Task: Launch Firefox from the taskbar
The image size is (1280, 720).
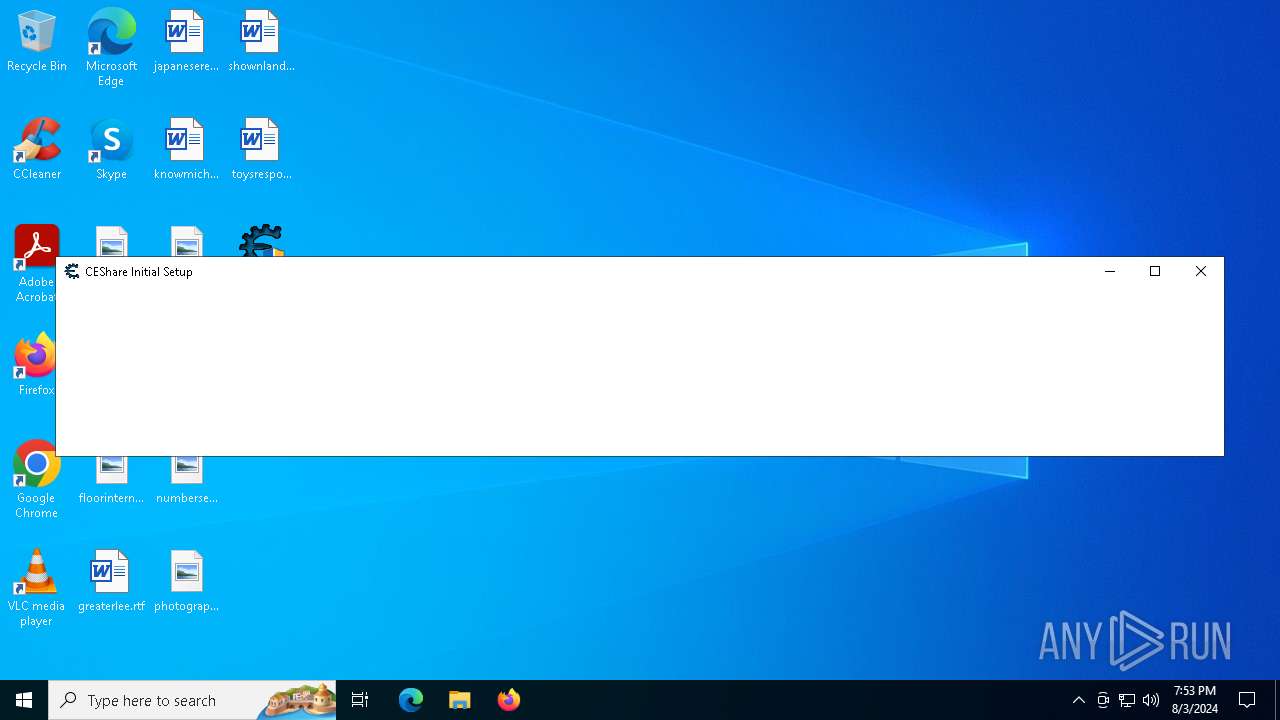Action: click(509, 700)
